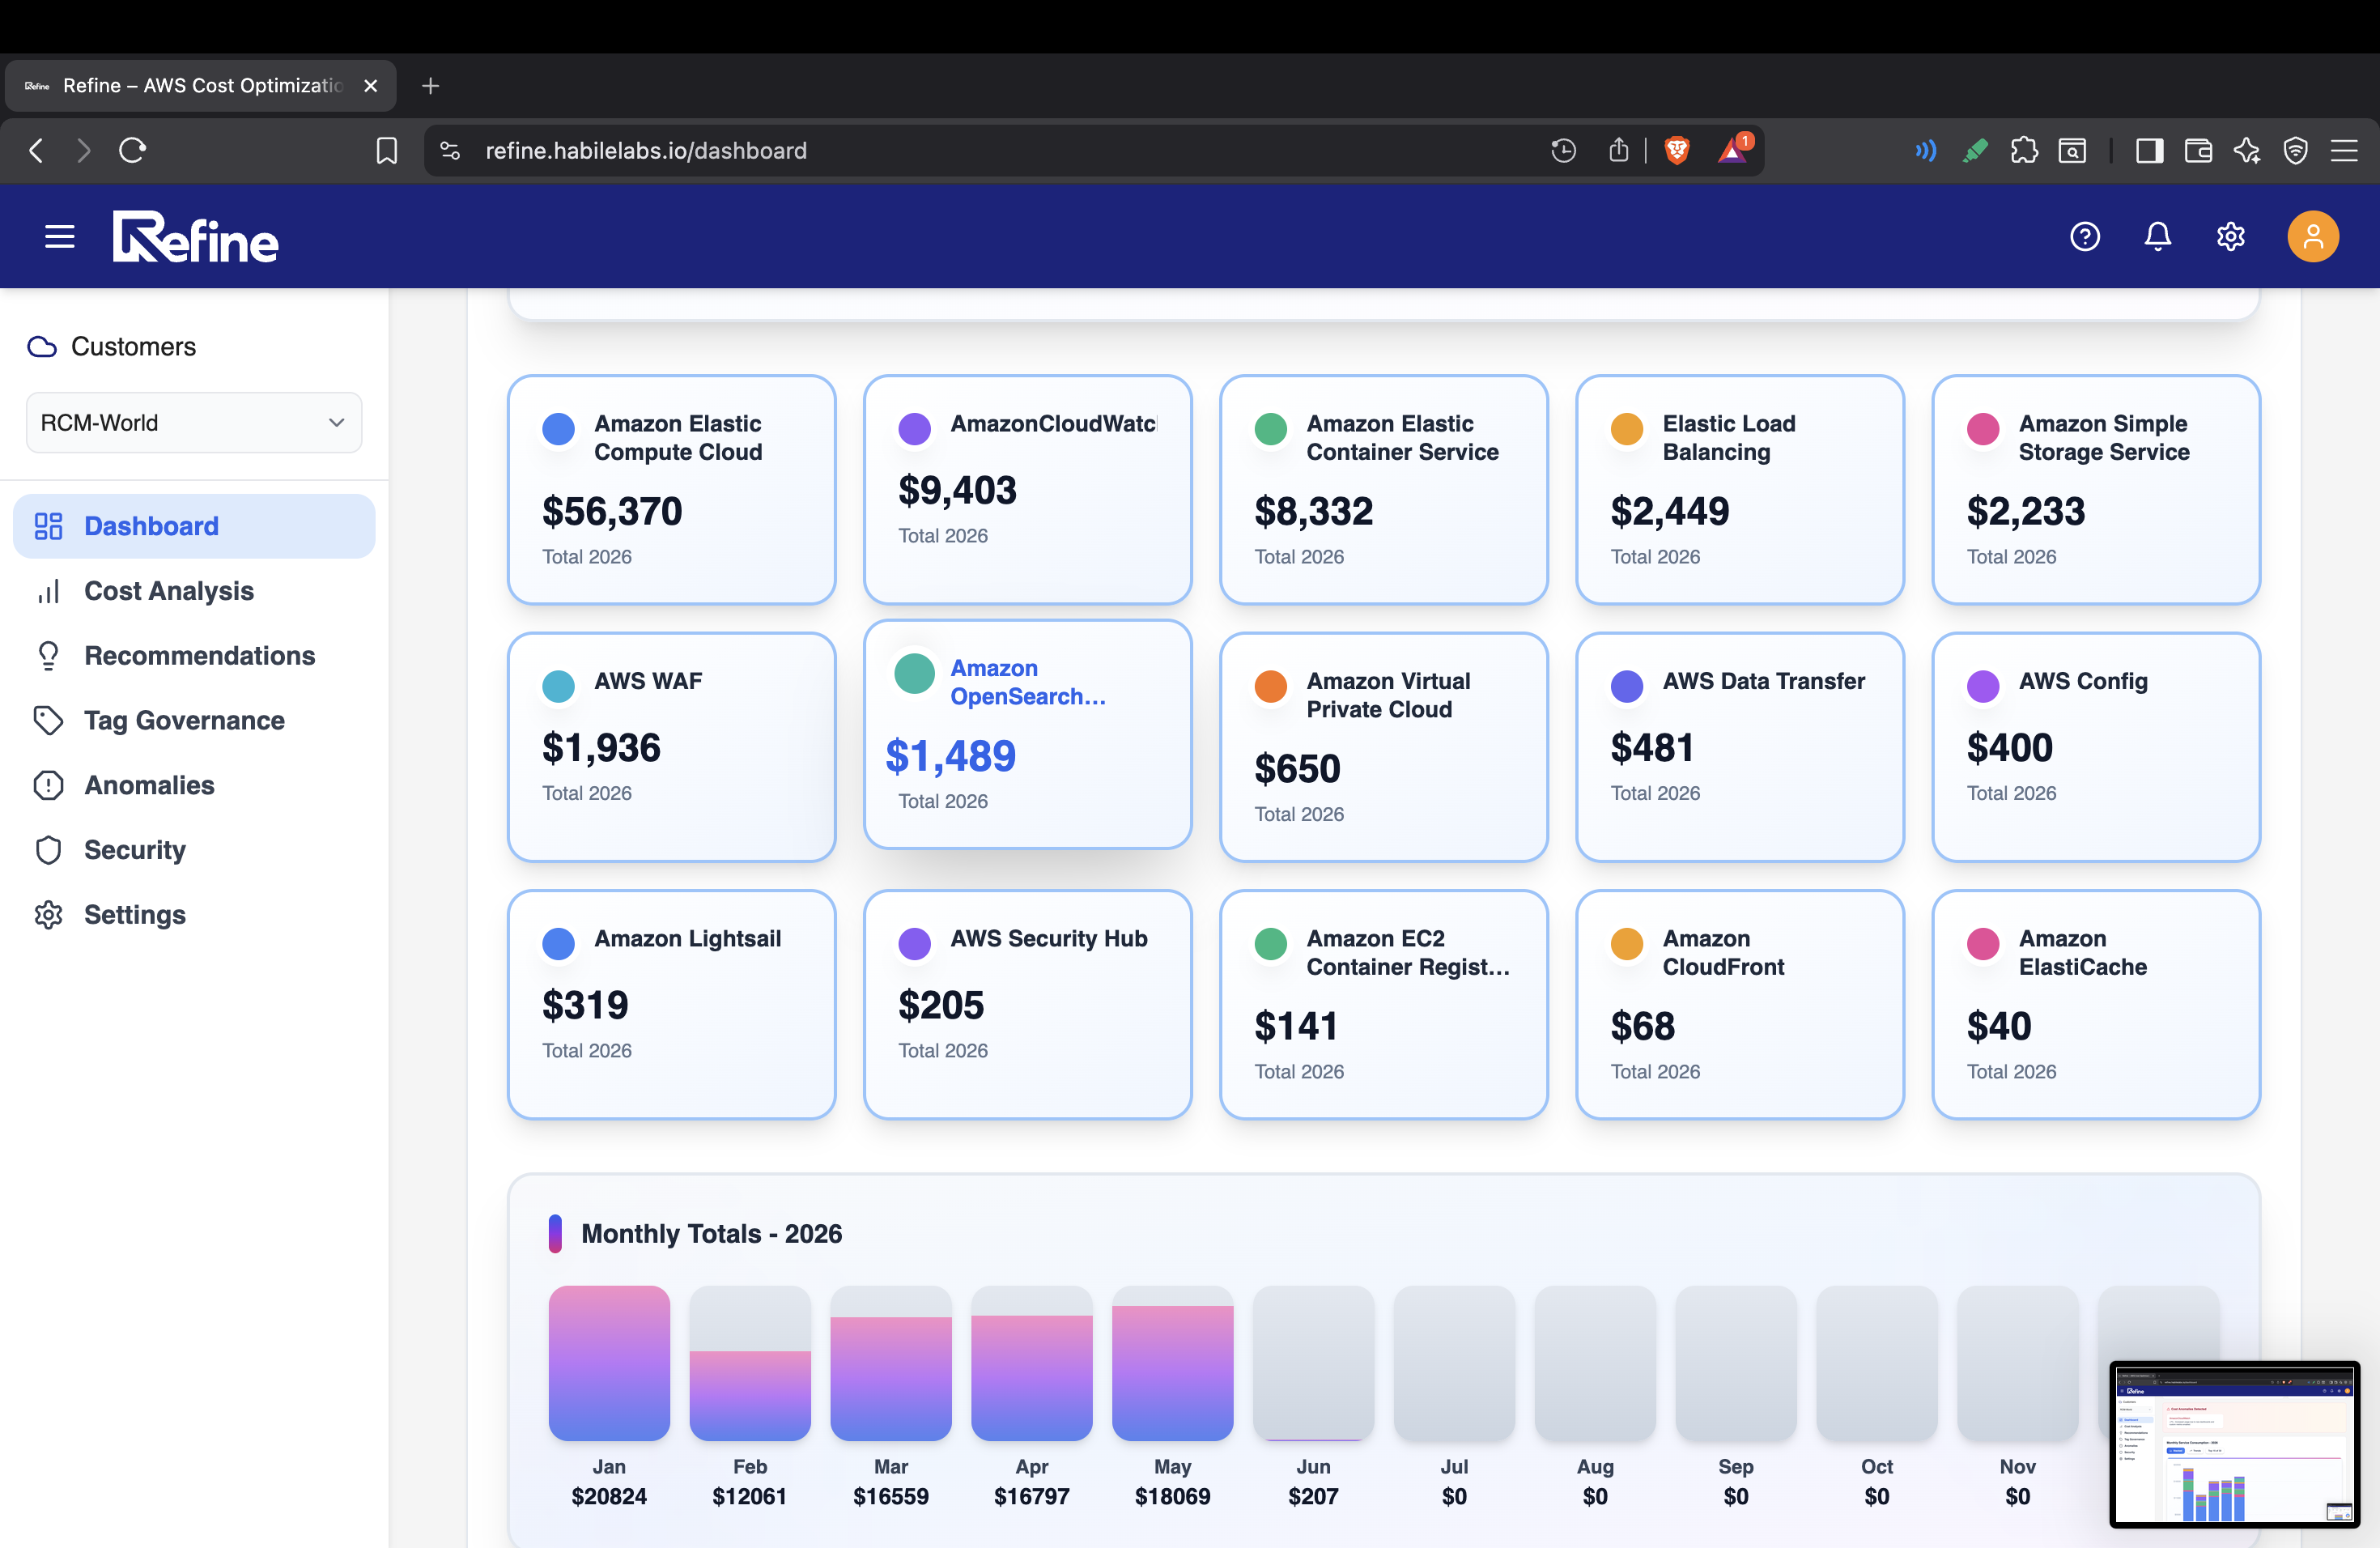Open Leo AI sparkle icon
The width and height of the screenshot is (2380, 1548).
click(x=2247, y=151)
